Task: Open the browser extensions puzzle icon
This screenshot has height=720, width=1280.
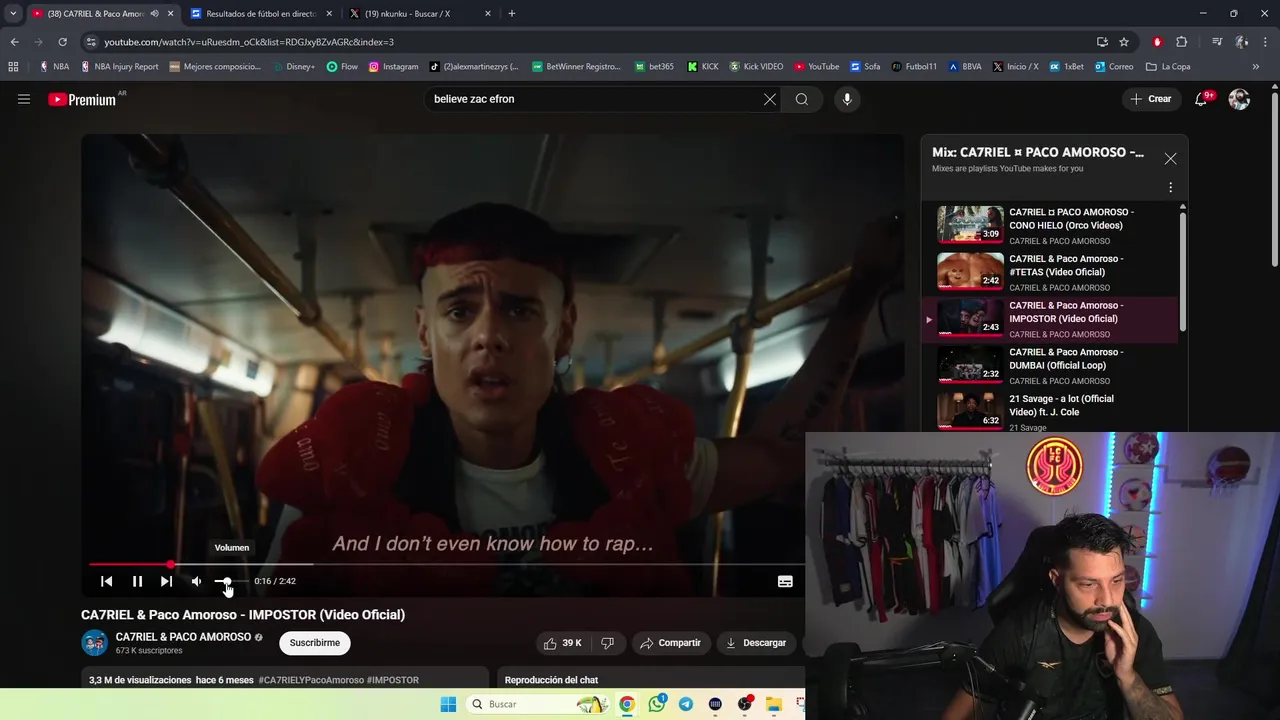Action: click(x=1181, y=42)
